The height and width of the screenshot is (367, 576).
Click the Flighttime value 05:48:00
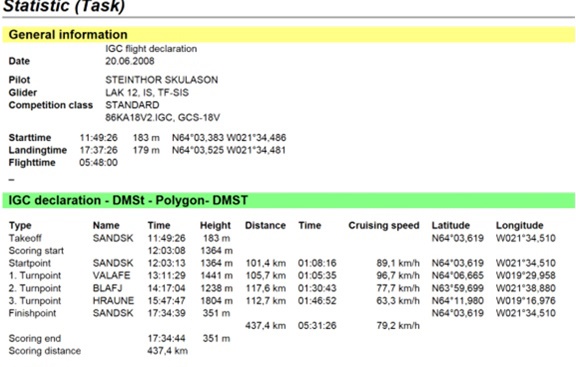tap(98, 163)
